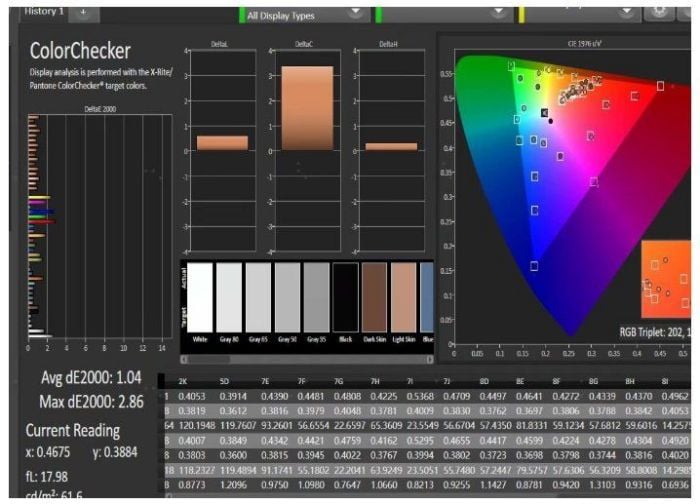
Task: Select the Light Skin swatch
Action: 404,297
